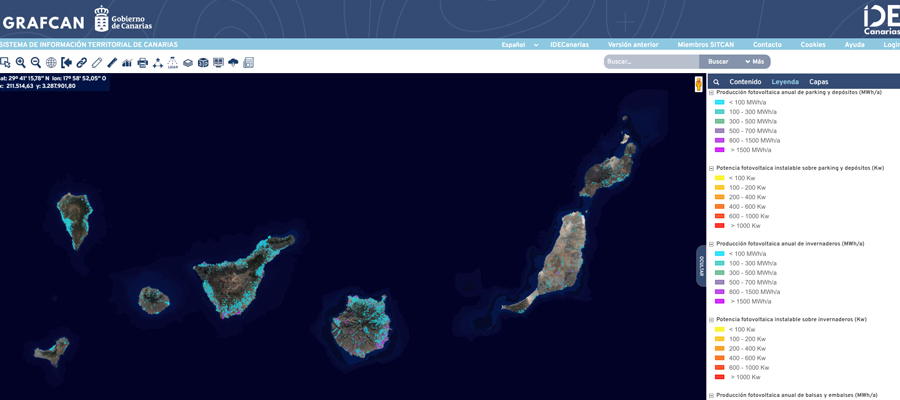
Task: Click into the Buscar... search field
Action: [x=650, y=61]
